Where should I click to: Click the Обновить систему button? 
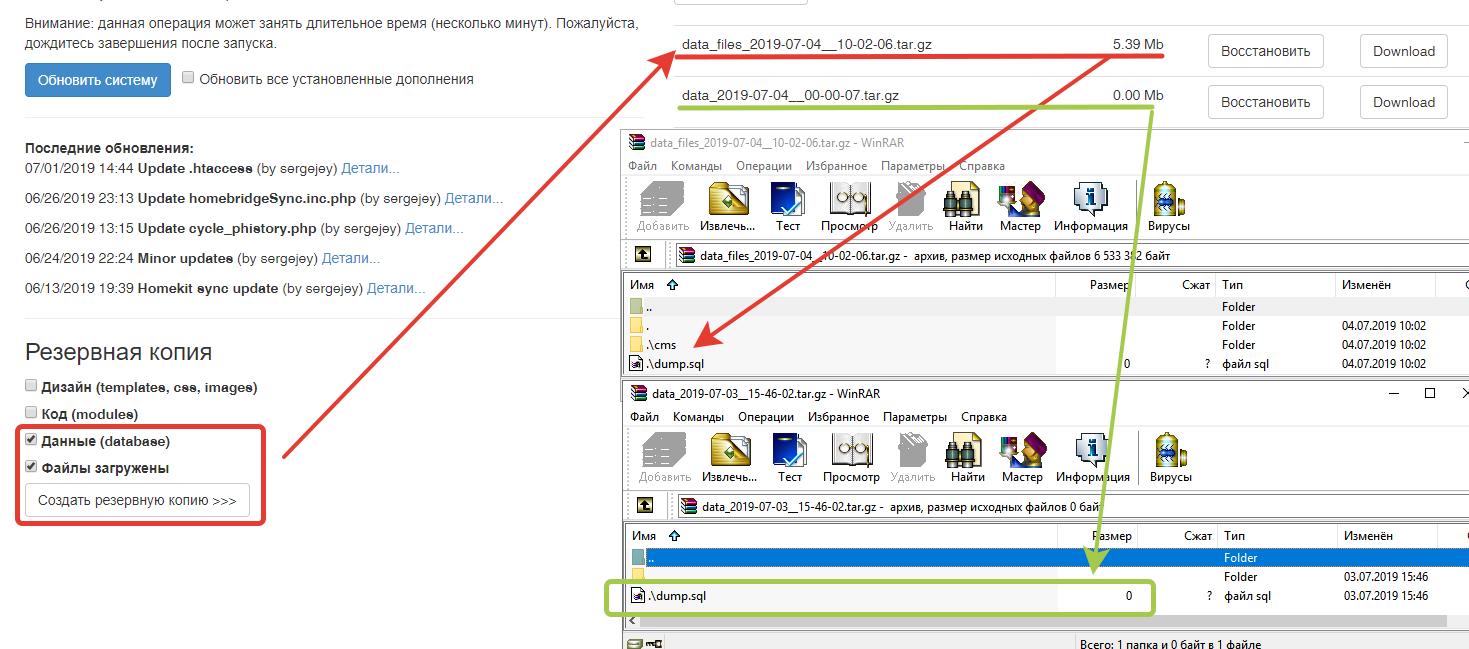point(97,80)
